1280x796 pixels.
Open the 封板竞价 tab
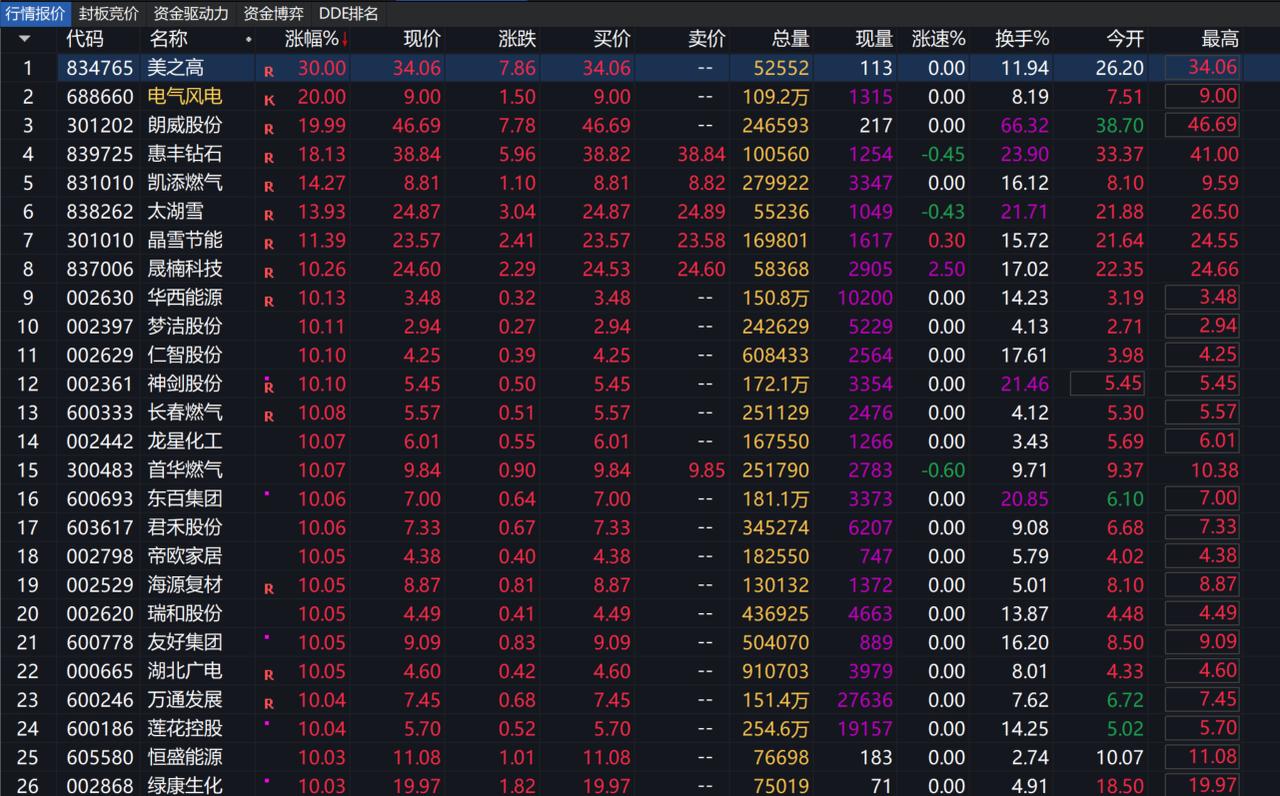109,13
